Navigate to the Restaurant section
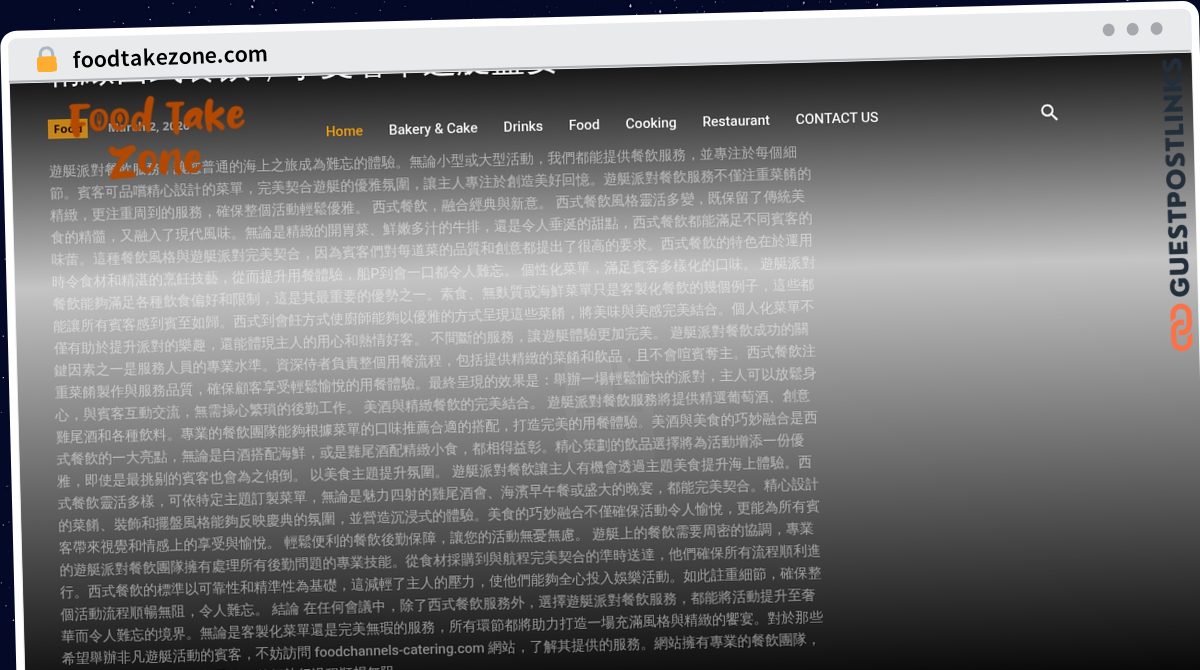The image size is (1200, 670). pos(736,121)
